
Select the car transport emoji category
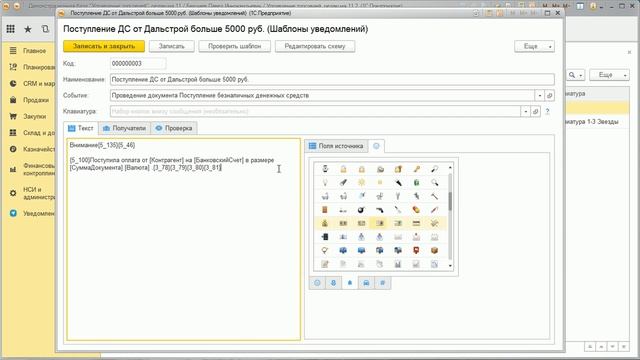tap(366, 283)
